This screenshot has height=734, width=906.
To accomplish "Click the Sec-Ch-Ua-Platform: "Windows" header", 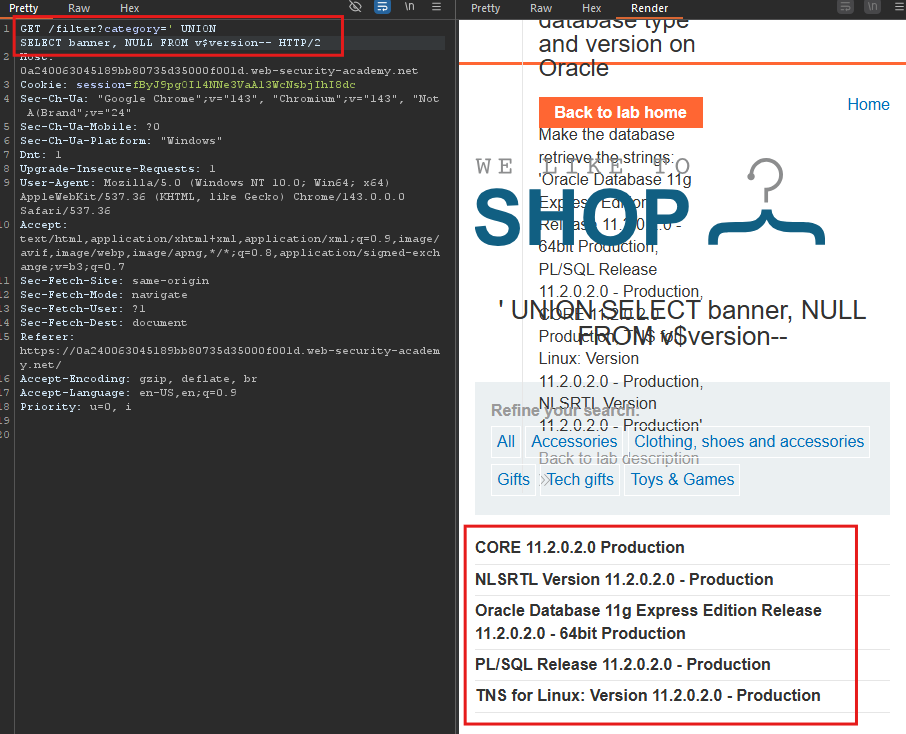I will [x=121, y=140].
